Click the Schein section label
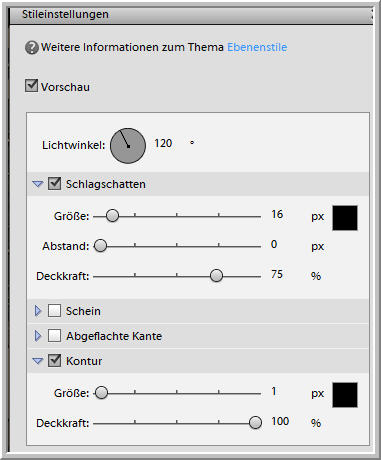 click(83, 311)
